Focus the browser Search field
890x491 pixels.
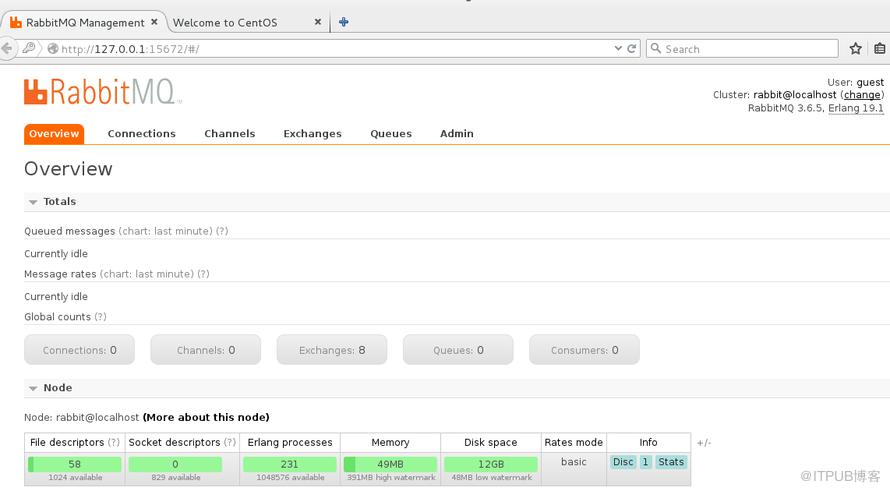click(742, 49)
